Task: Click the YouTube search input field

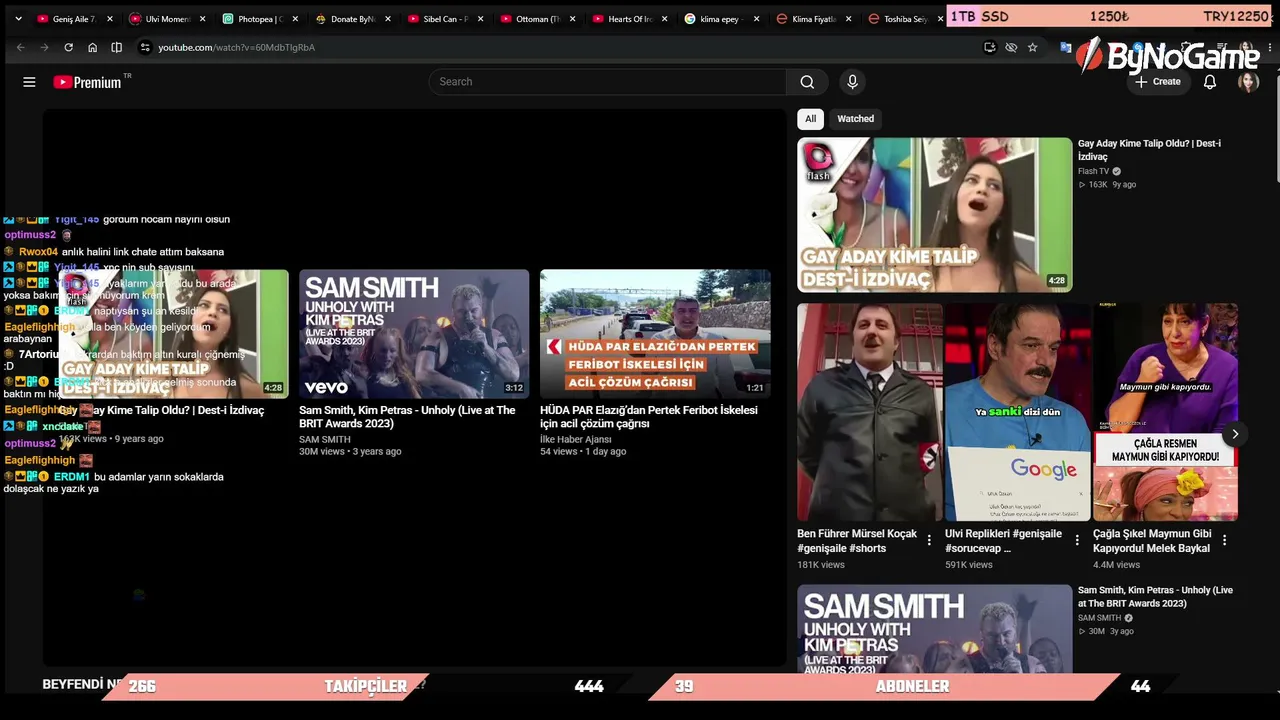Action: pyautogui.click(x=608, y=82)
